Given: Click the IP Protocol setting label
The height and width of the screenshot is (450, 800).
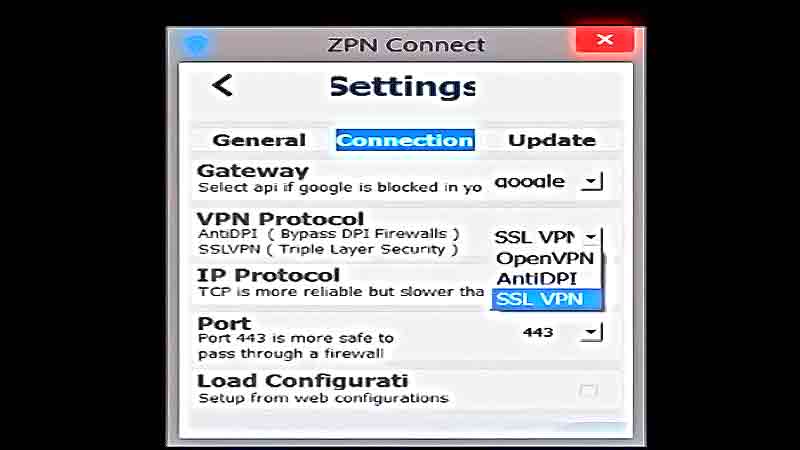Looking at the screenshot, I should click(x=268, y=276).
